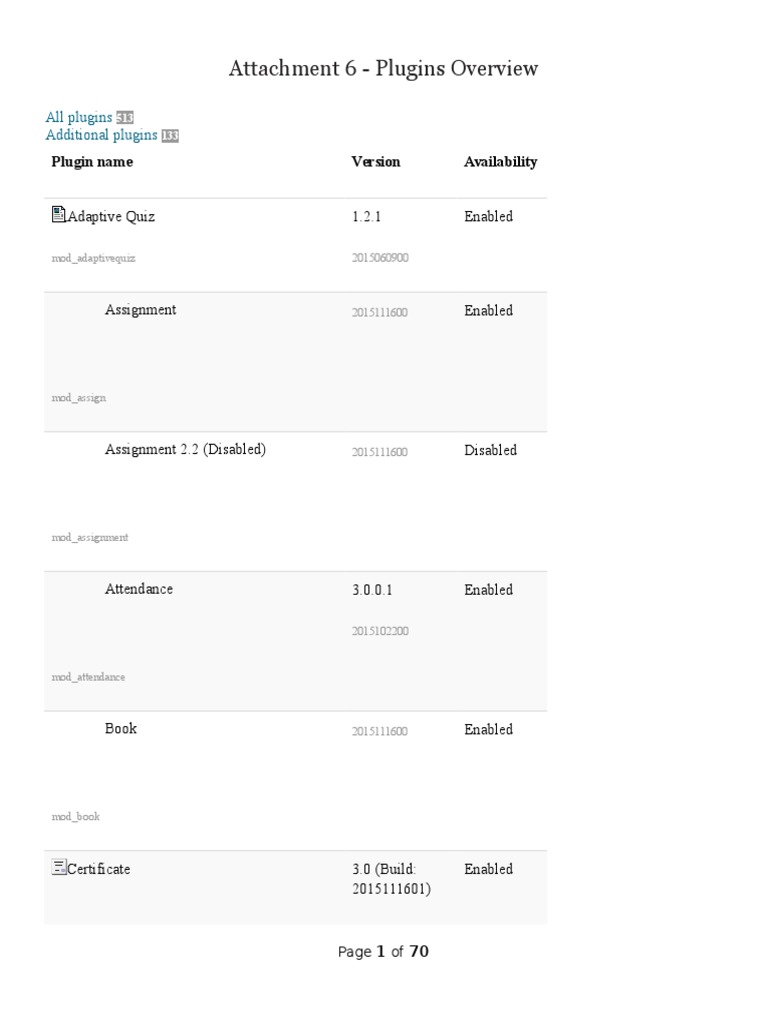This screenshot has height=1024, width=768.
Task: Click the Attendance version 3.0.0.1 text
Action: point(372,590)
